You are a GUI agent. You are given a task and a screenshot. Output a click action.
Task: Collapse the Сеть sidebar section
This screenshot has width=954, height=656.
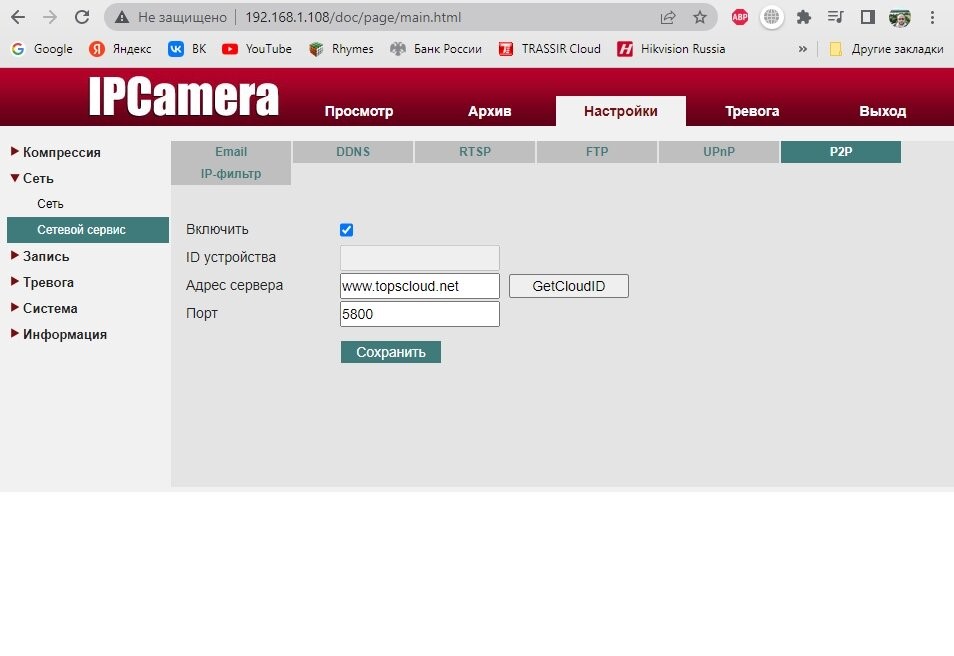pyautogui.click(x=33, y=178)
